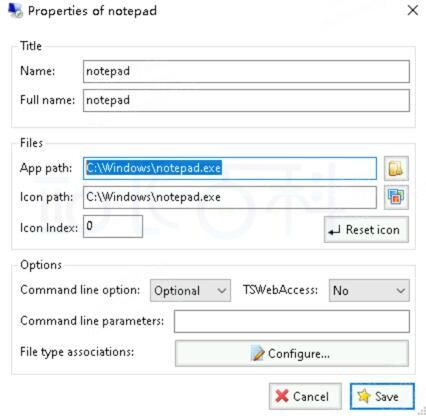426x416 pixels.
Task: Click the Files group label
Action: tap(31, 143)
